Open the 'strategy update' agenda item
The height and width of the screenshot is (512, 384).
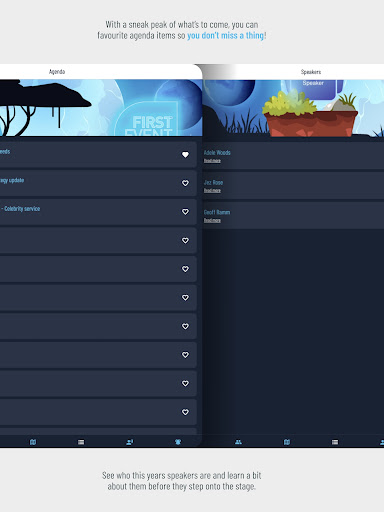[x=97, y=183]
